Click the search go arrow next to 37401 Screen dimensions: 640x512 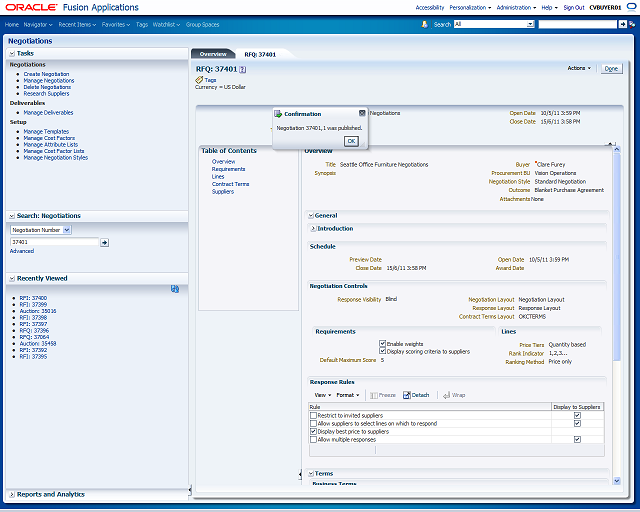pos(104,243)
